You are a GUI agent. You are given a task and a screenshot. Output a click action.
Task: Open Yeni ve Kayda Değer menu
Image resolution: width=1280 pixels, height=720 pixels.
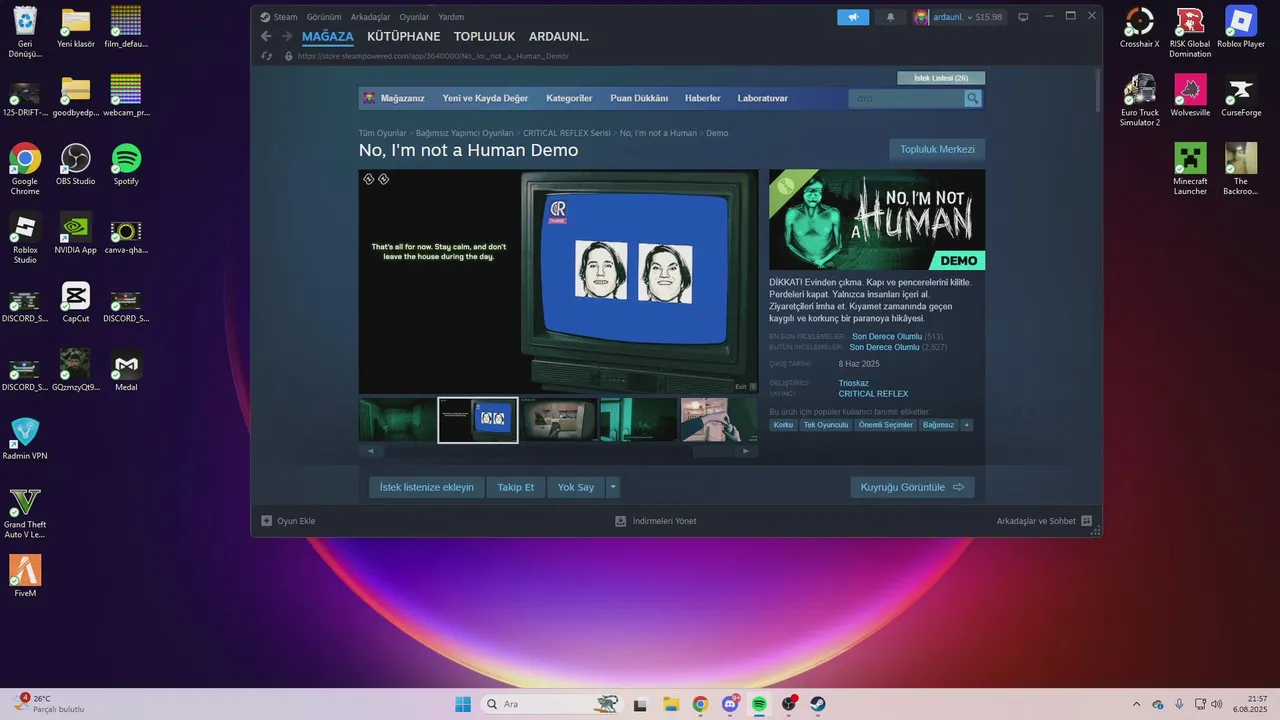[485, 98]
